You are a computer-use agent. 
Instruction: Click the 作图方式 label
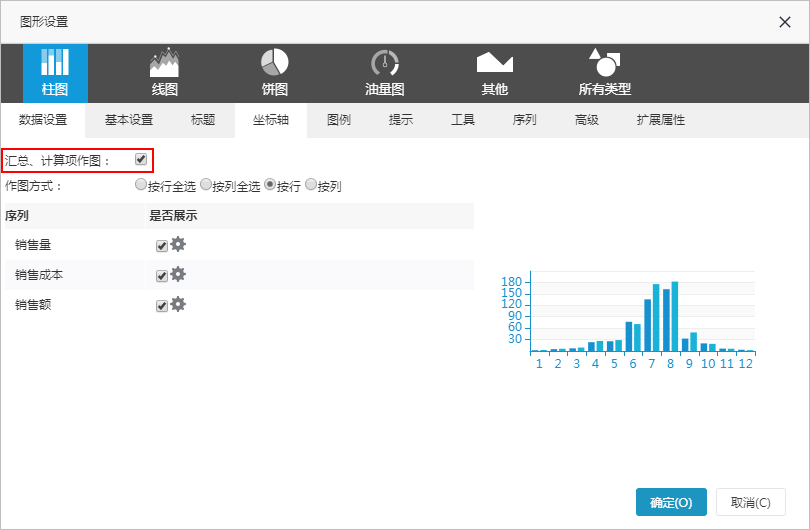34,186
